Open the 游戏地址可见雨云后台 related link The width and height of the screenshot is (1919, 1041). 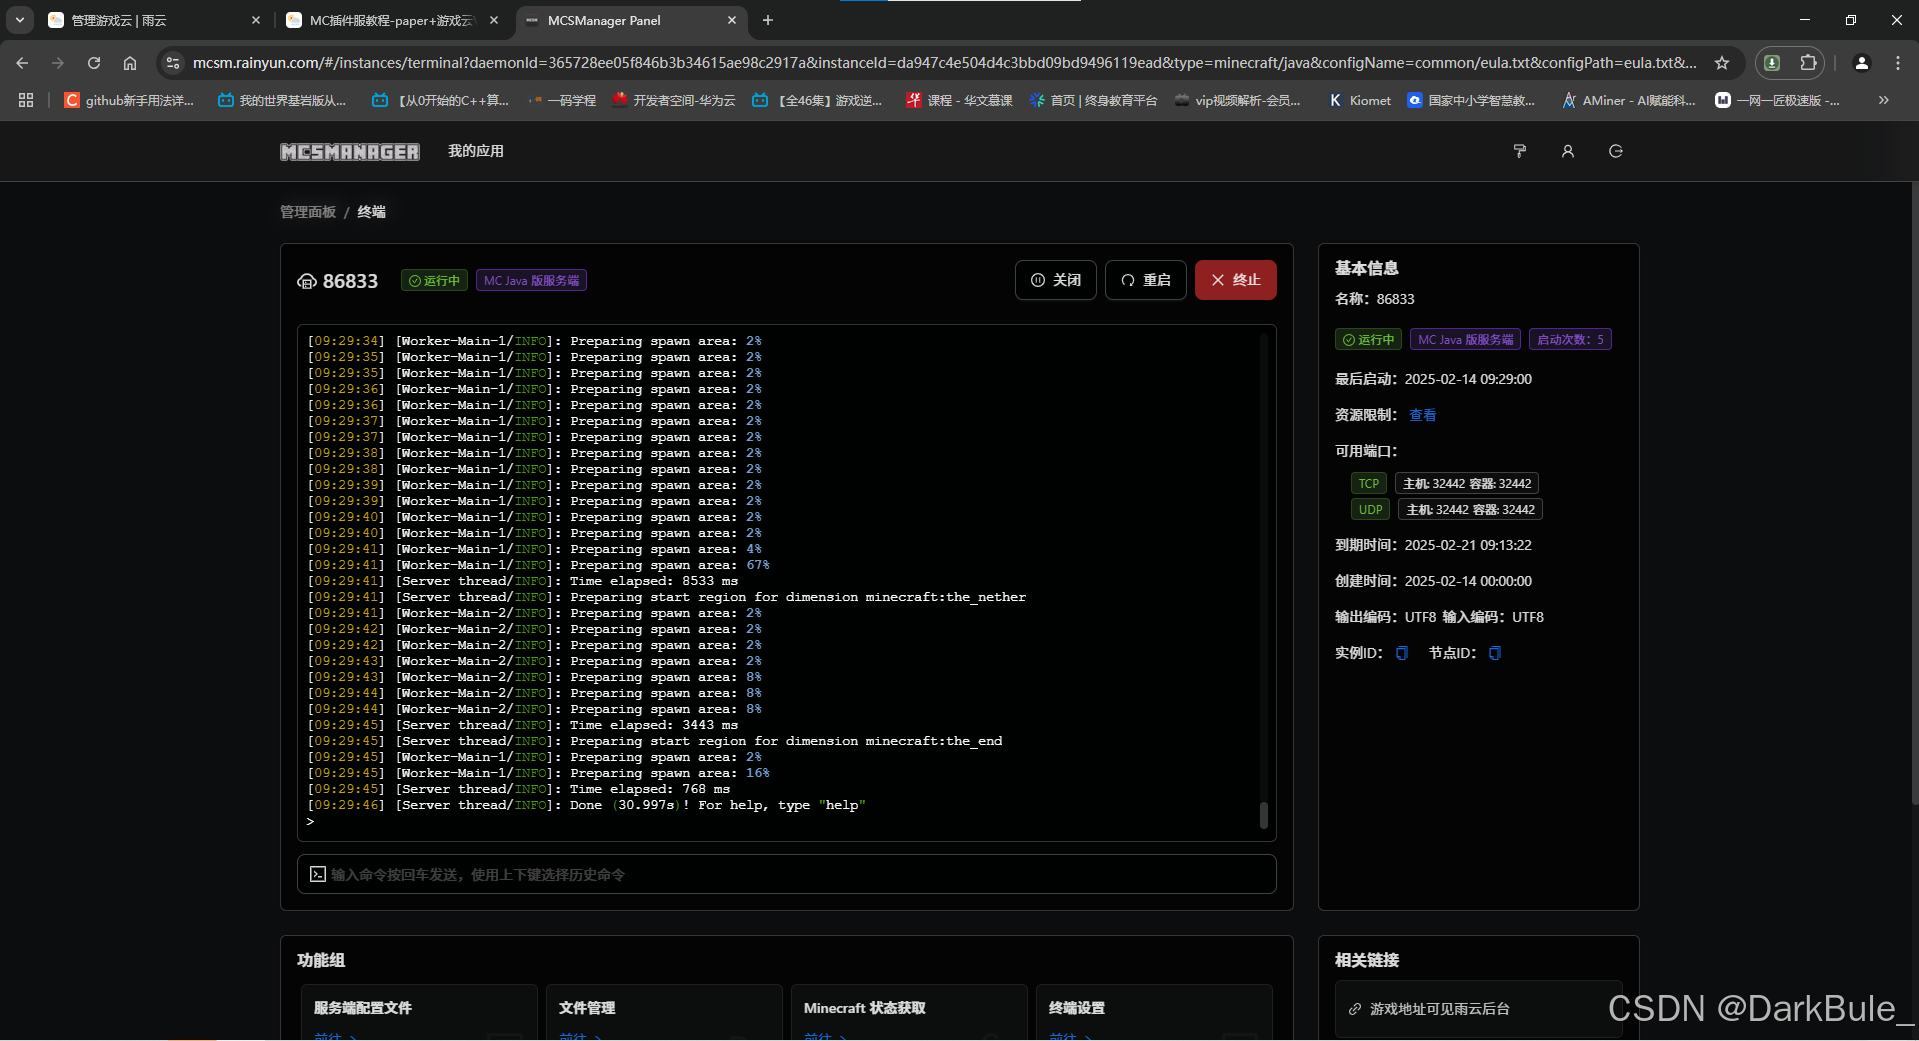[x=1479, y=1009]
